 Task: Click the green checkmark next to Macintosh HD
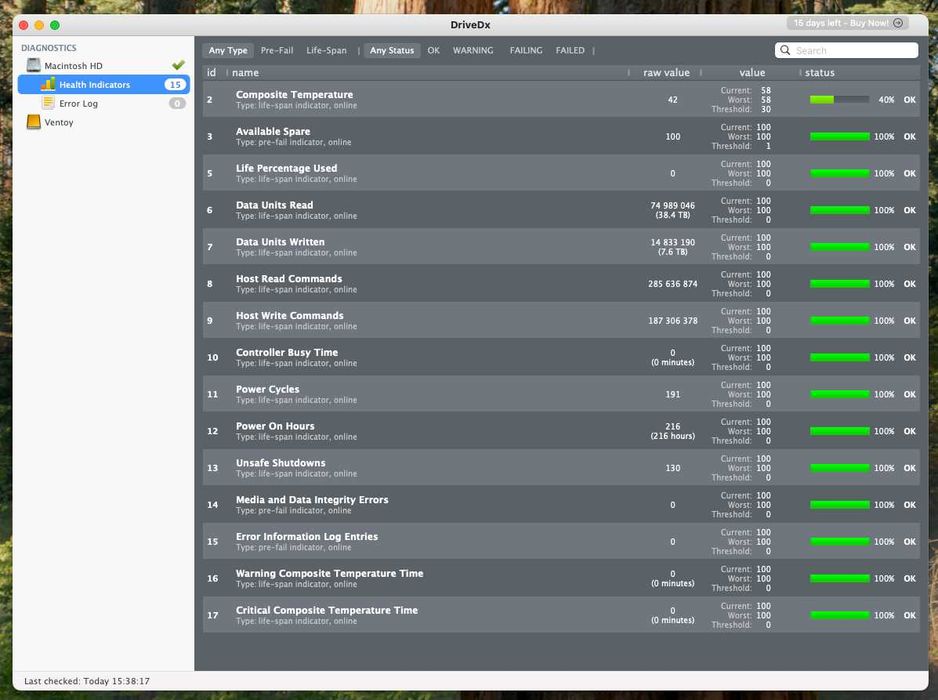coord(178,65)
